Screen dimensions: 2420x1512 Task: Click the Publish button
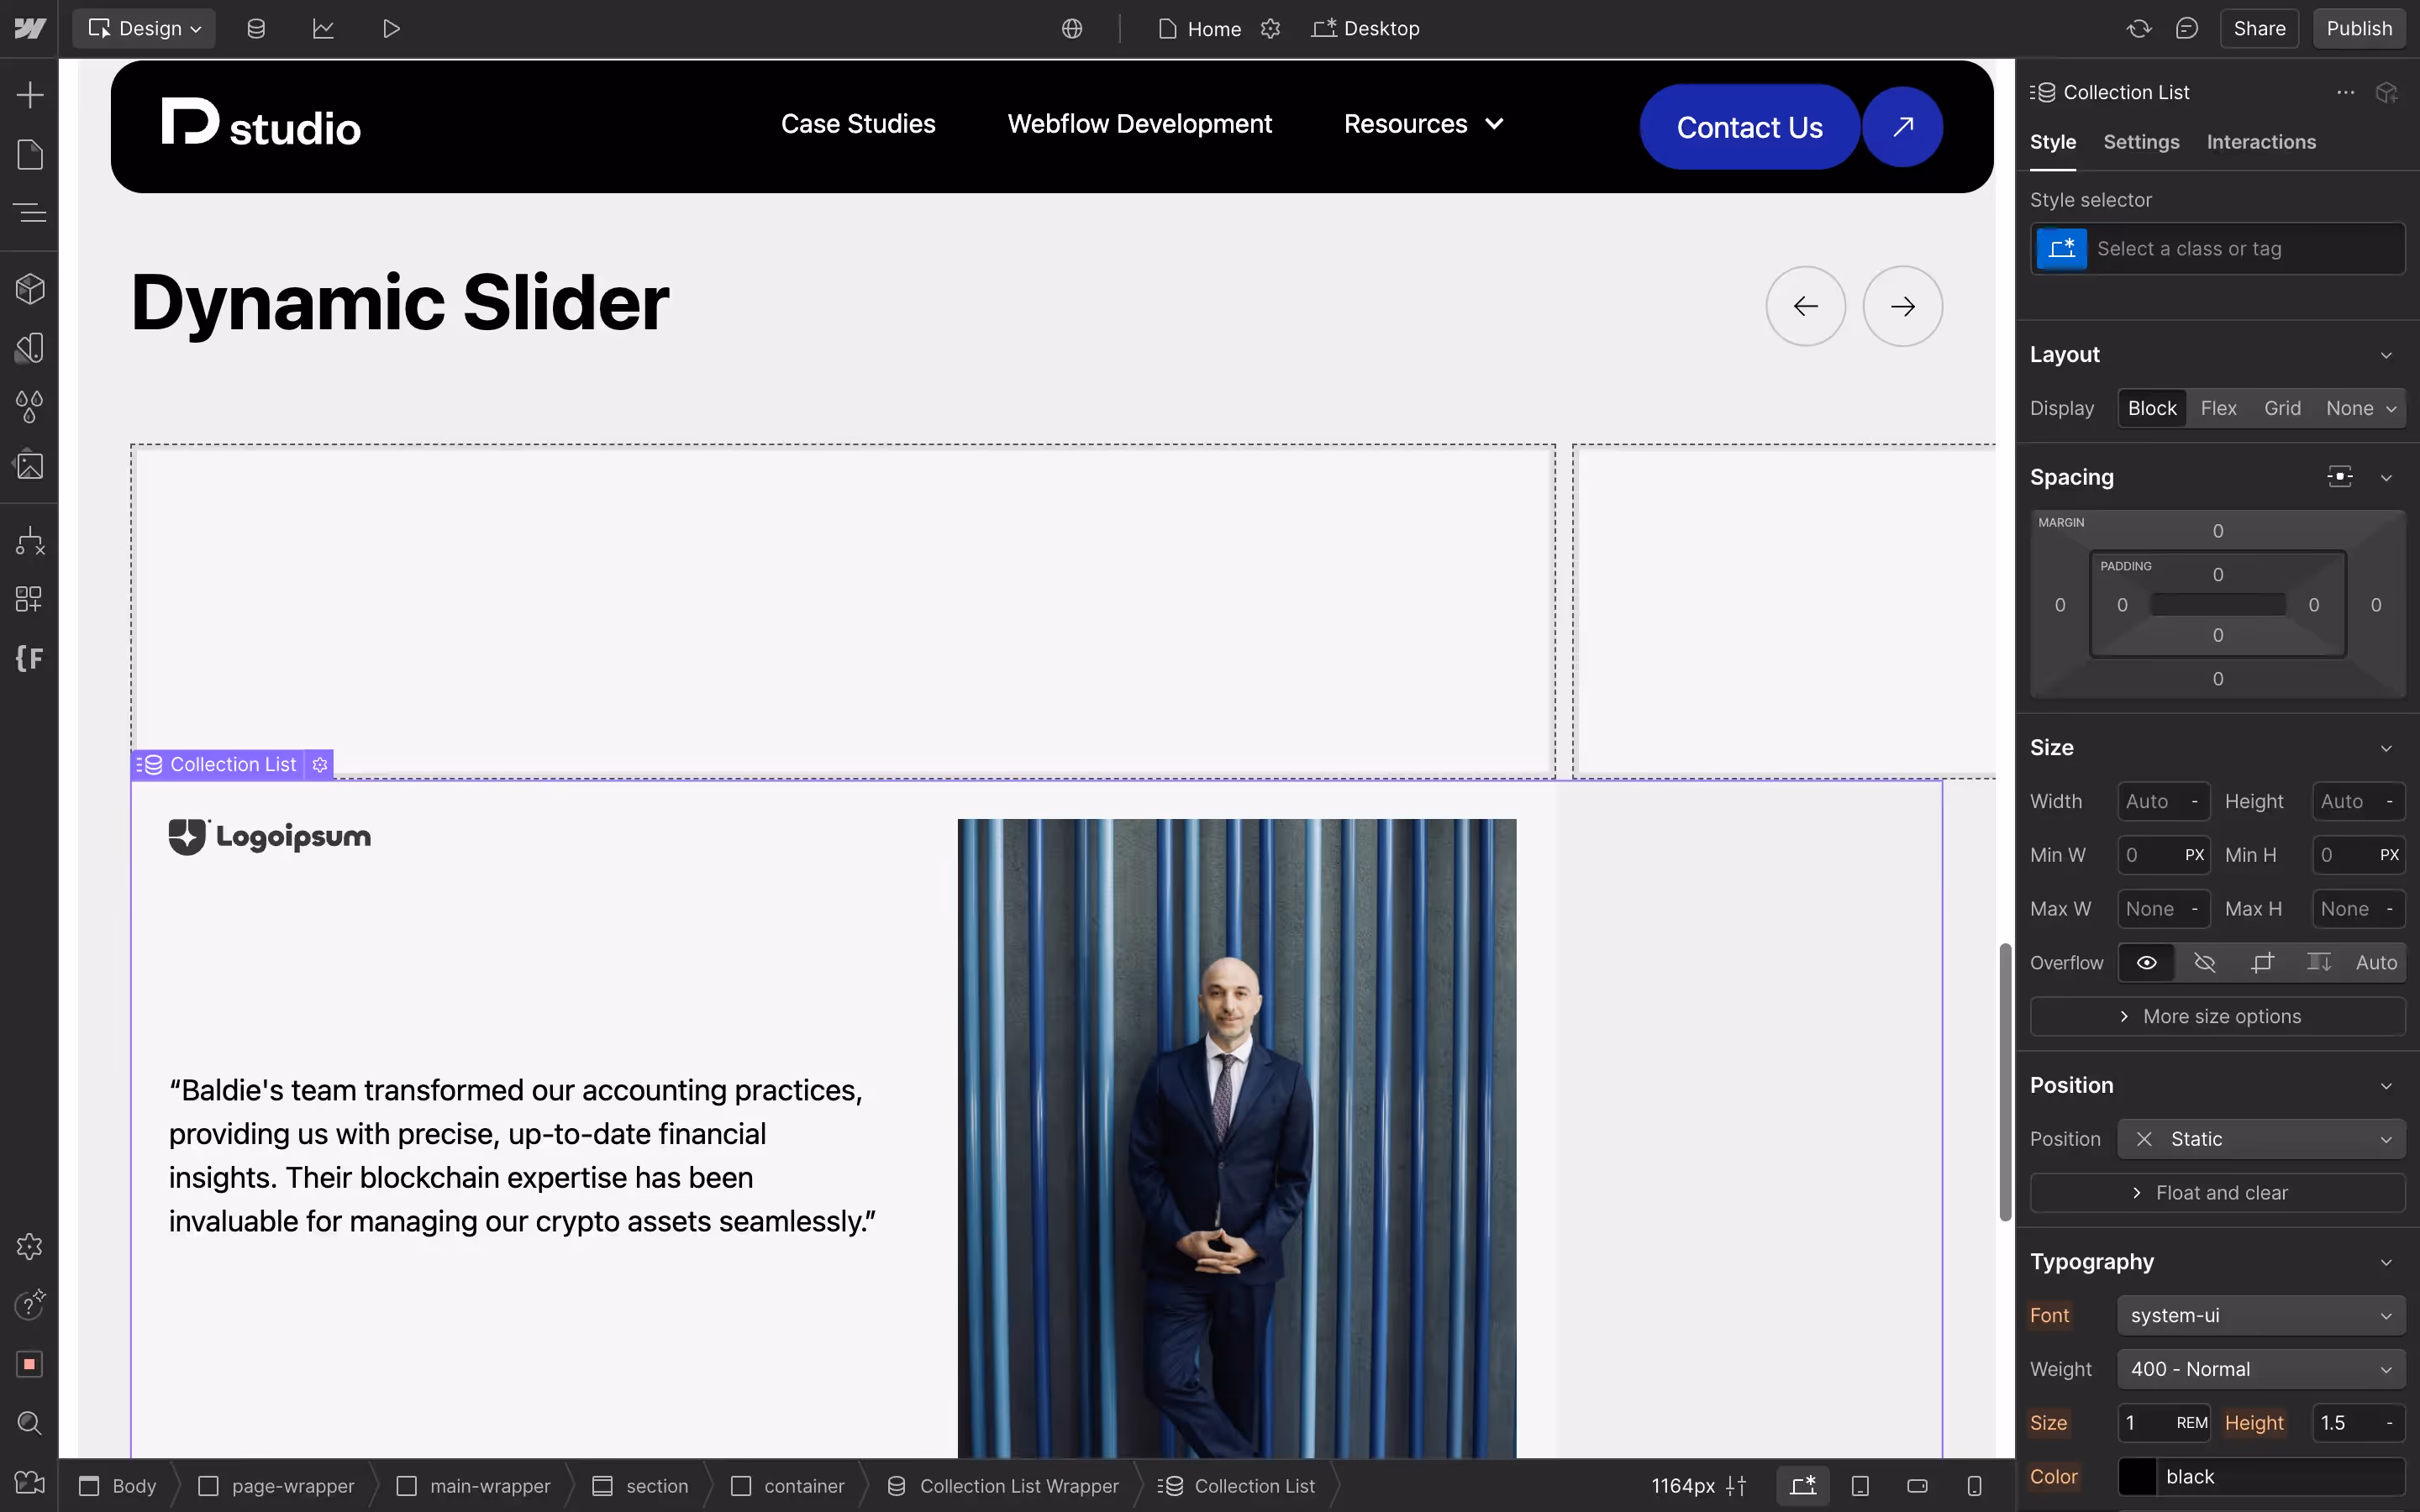pos(2359,28)
